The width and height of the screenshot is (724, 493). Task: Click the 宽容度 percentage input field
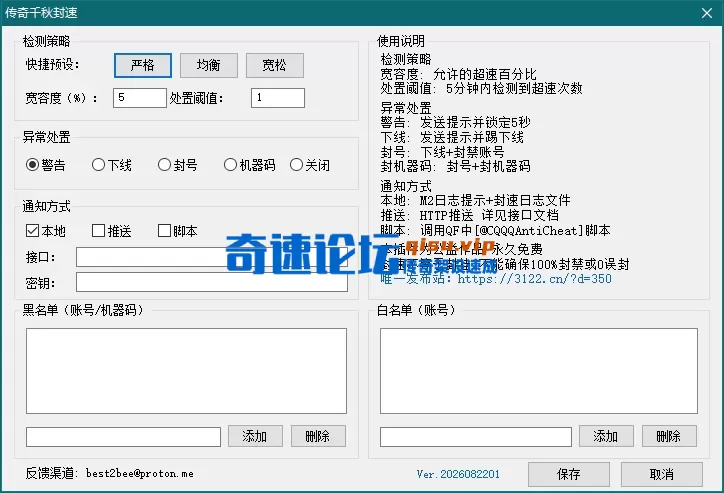pos(139,98)
